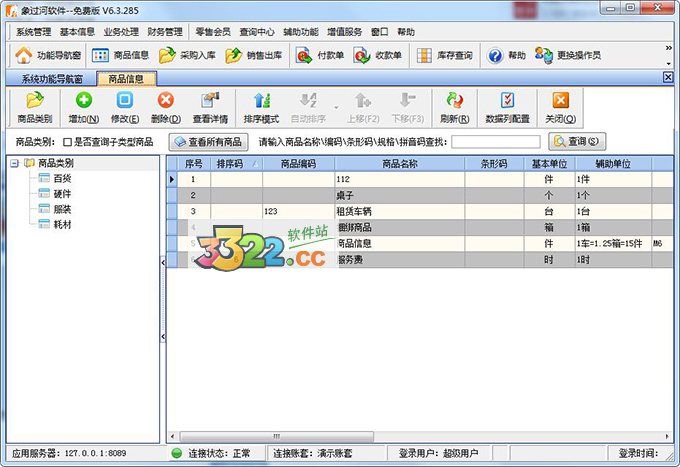
Task: Select the row named 桌子
Action: pyautogui.click(x=420, y=195)
